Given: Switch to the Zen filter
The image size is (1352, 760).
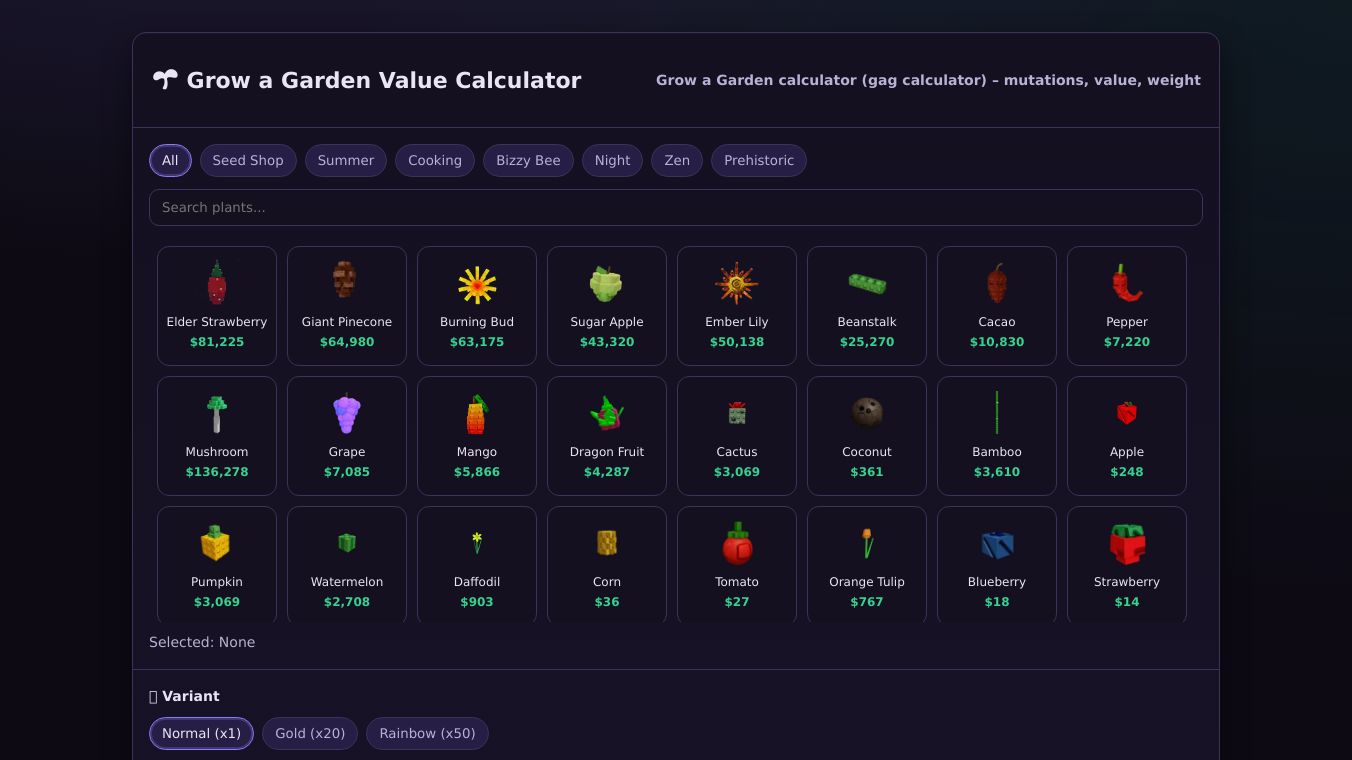Looking at the screenshot, I should tap(677, 160).
